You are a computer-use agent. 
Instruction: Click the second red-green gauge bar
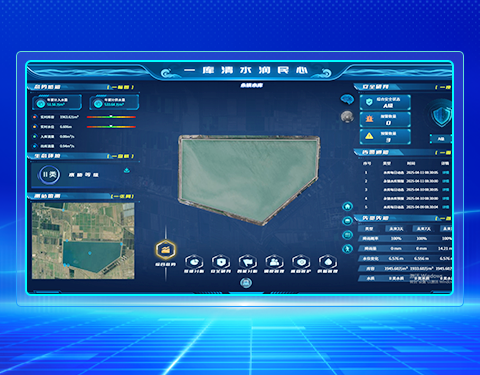point(111,126)
